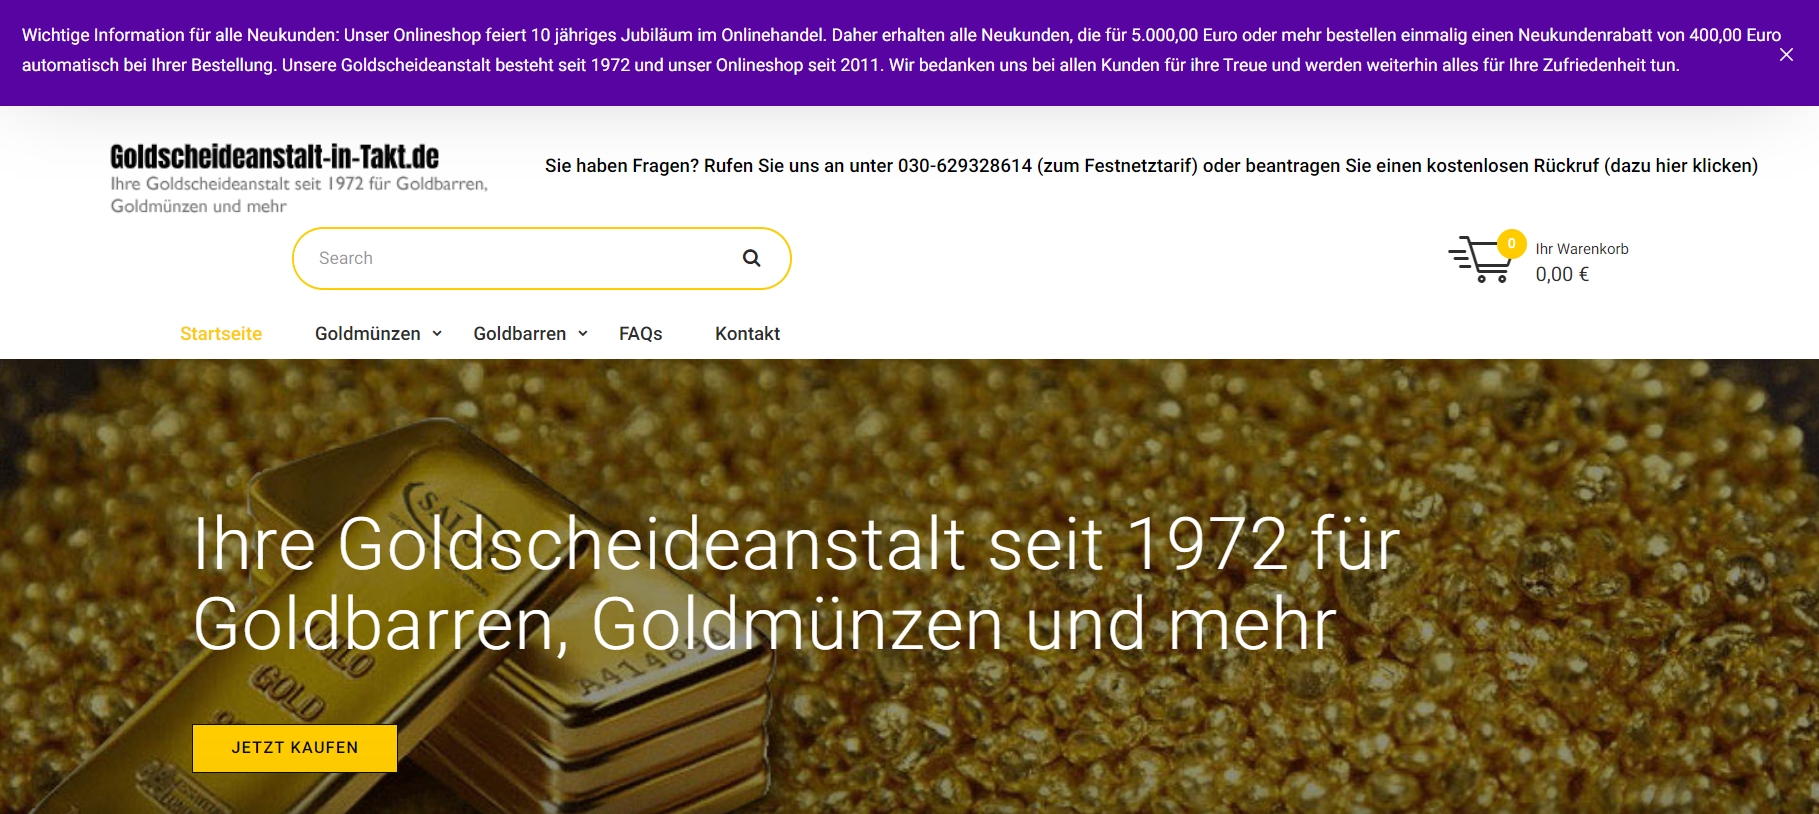Viewport: 1819px width, 814px height.
Task: Expand the Goldmünzen dropdown arrow
Action: (x=437, y=334)
